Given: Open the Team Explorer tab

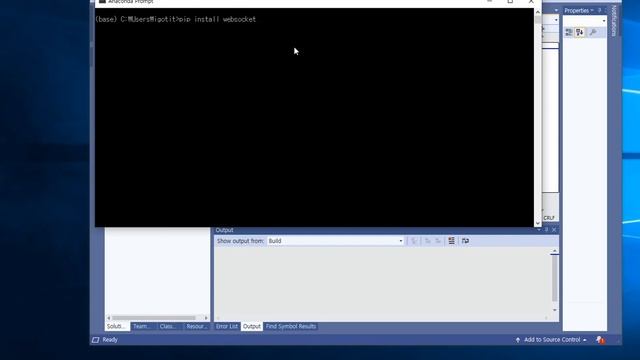Looking at the screenshot, I should [x=142, y=327].
